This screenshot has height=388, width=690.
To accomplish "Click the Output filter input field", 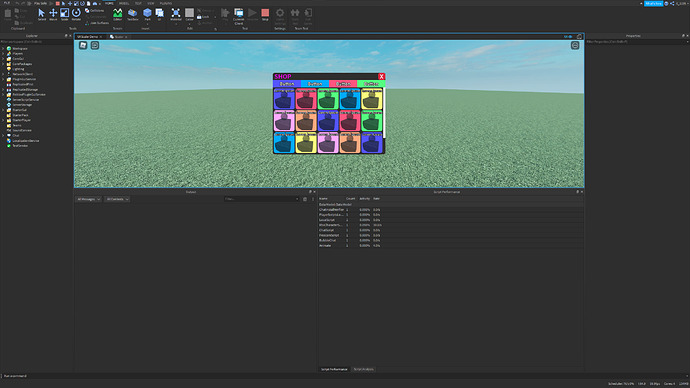I will (x=261, y=199).
